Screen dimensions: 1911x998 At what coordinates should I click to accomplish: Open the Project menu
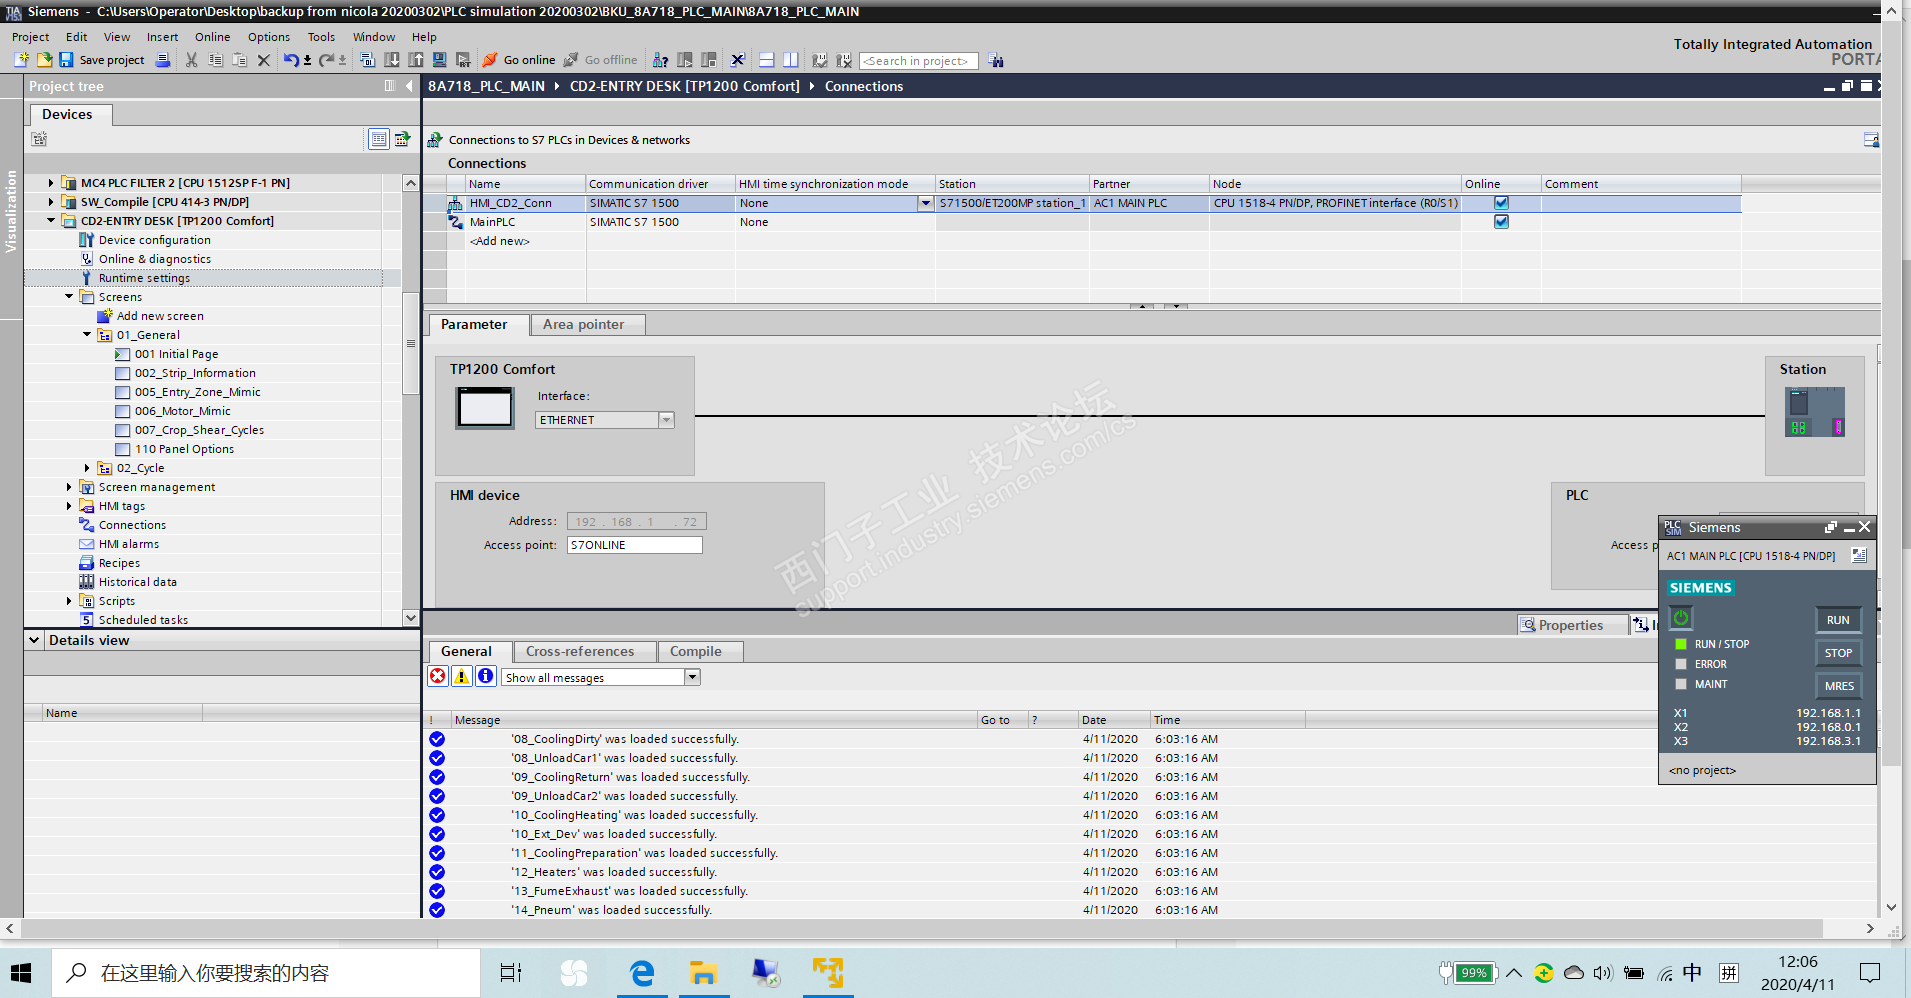tap(30, 37)
